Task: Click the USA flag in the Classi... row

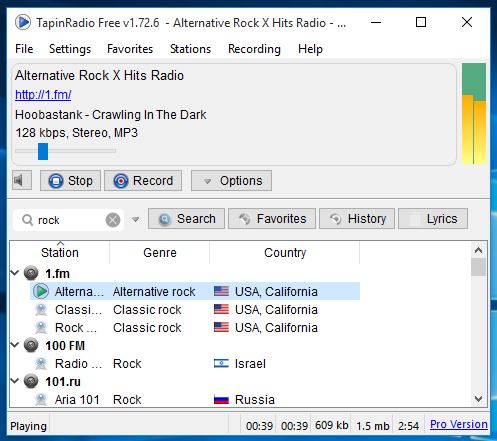Action: tap(221, 310)
